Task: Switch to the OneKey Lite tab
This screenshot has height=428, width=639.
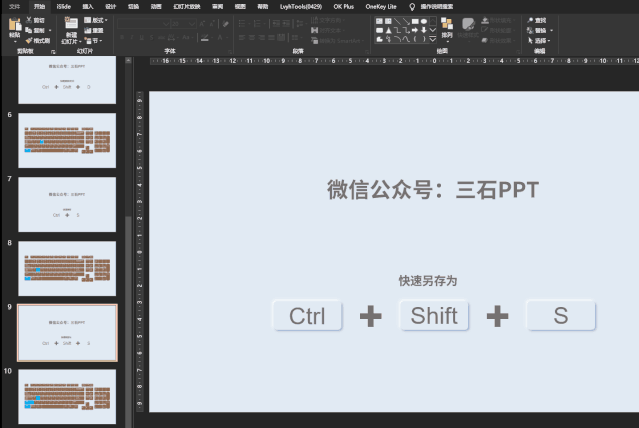Action: [x=381, y=7]
